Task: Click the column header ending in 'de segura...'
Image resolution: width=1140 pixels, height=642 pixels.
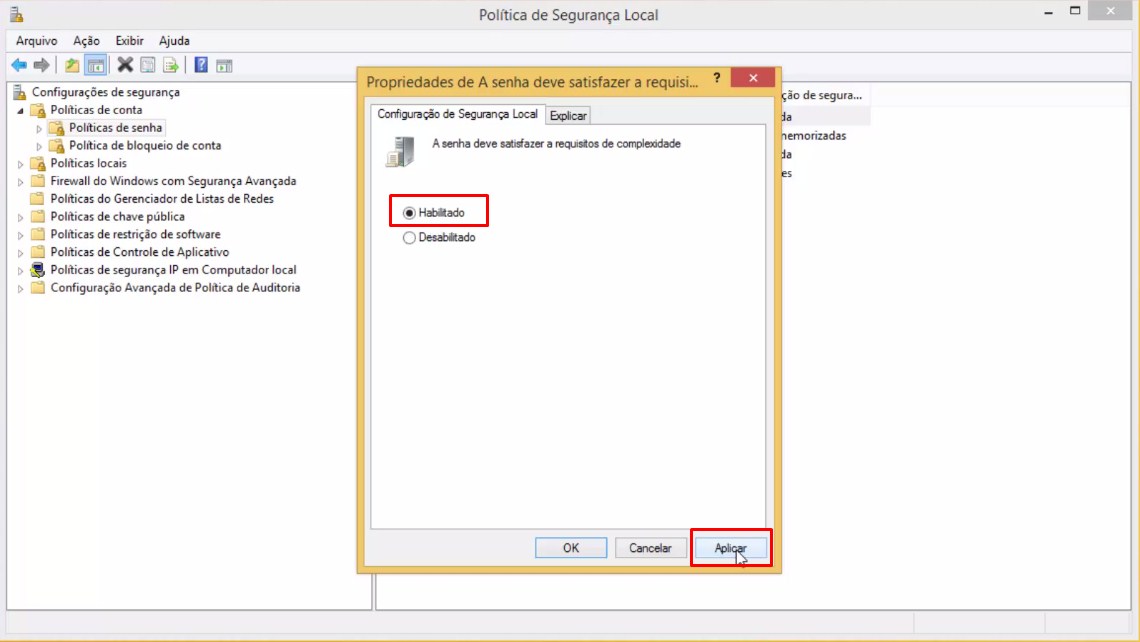Action: pos(824,95)
